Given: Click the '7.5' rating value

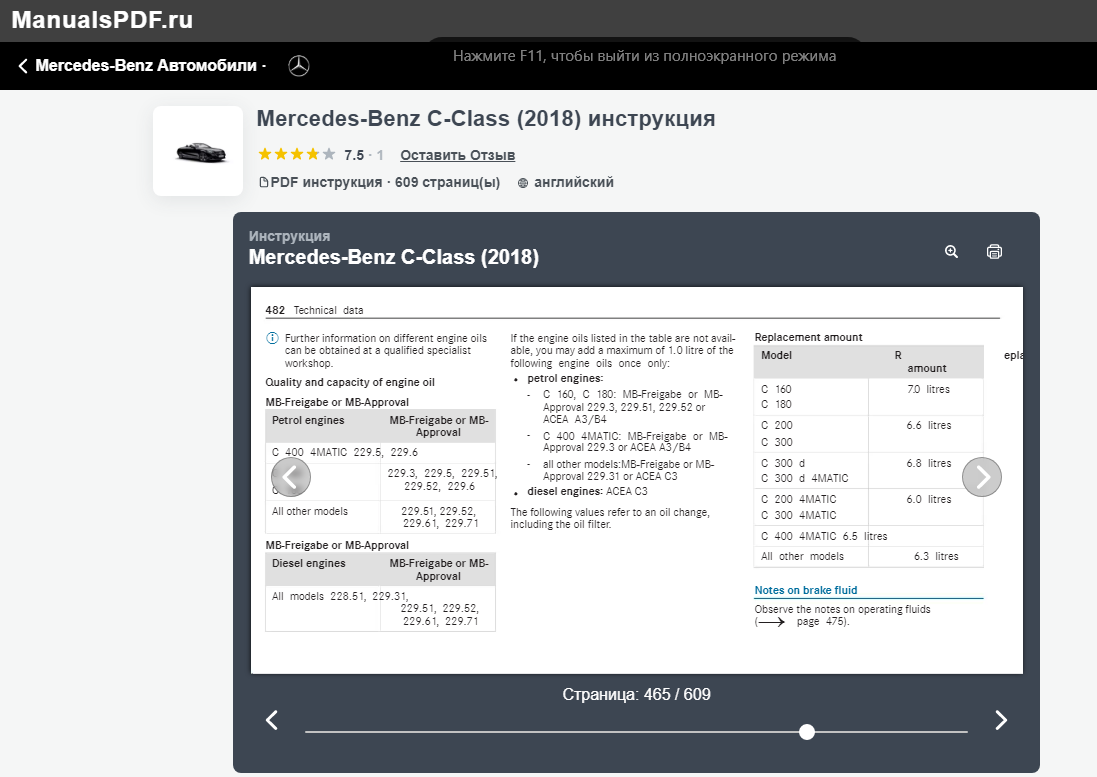Looking at the screenshot, I should coord(354,155).
